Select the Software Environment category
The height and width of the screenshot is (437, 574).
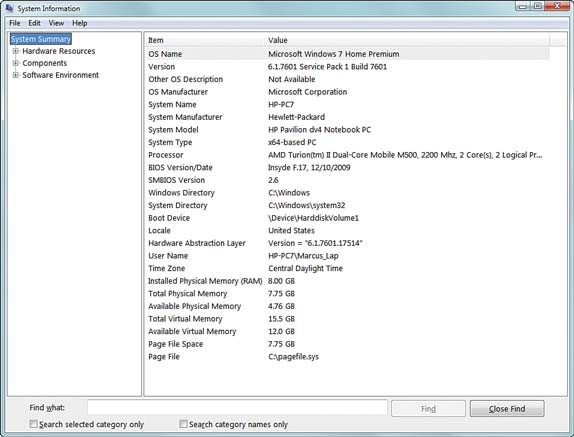pyautogui.click(x=60, y=75)
